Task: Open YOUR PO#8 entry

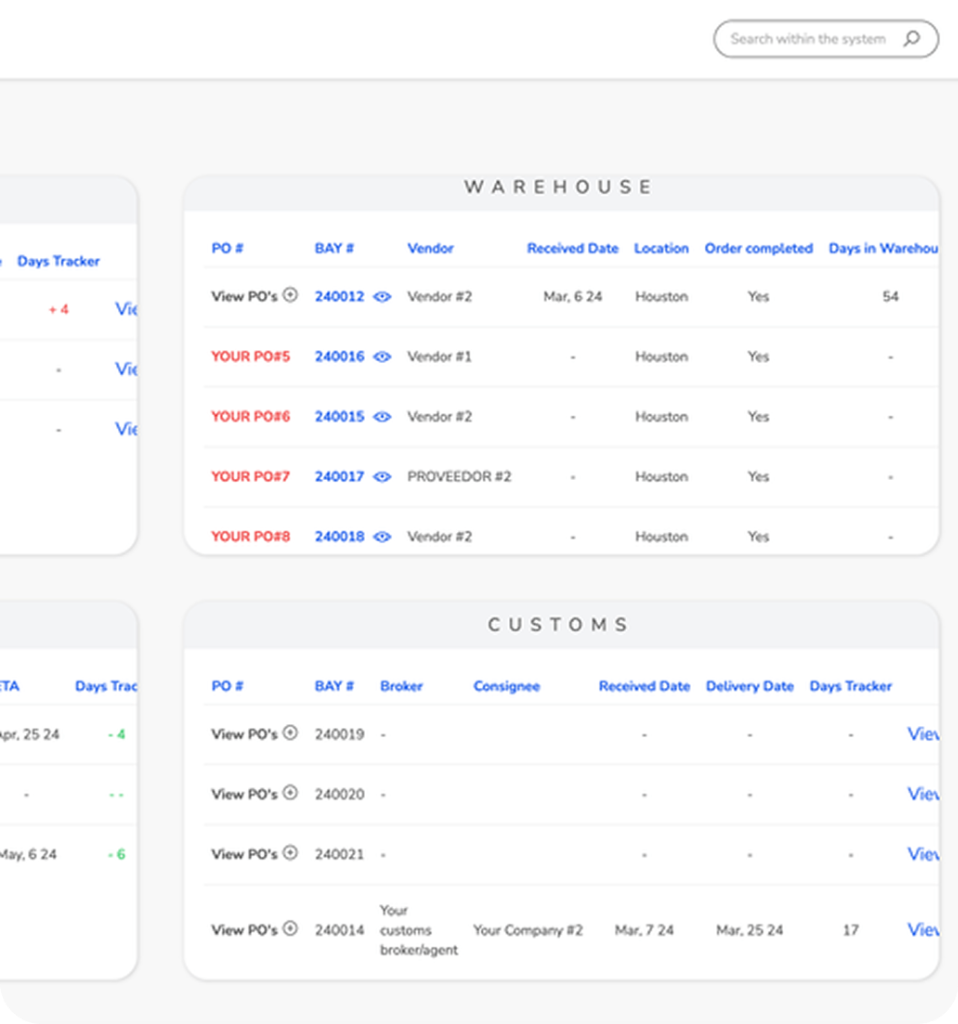Action: point(251,537)
